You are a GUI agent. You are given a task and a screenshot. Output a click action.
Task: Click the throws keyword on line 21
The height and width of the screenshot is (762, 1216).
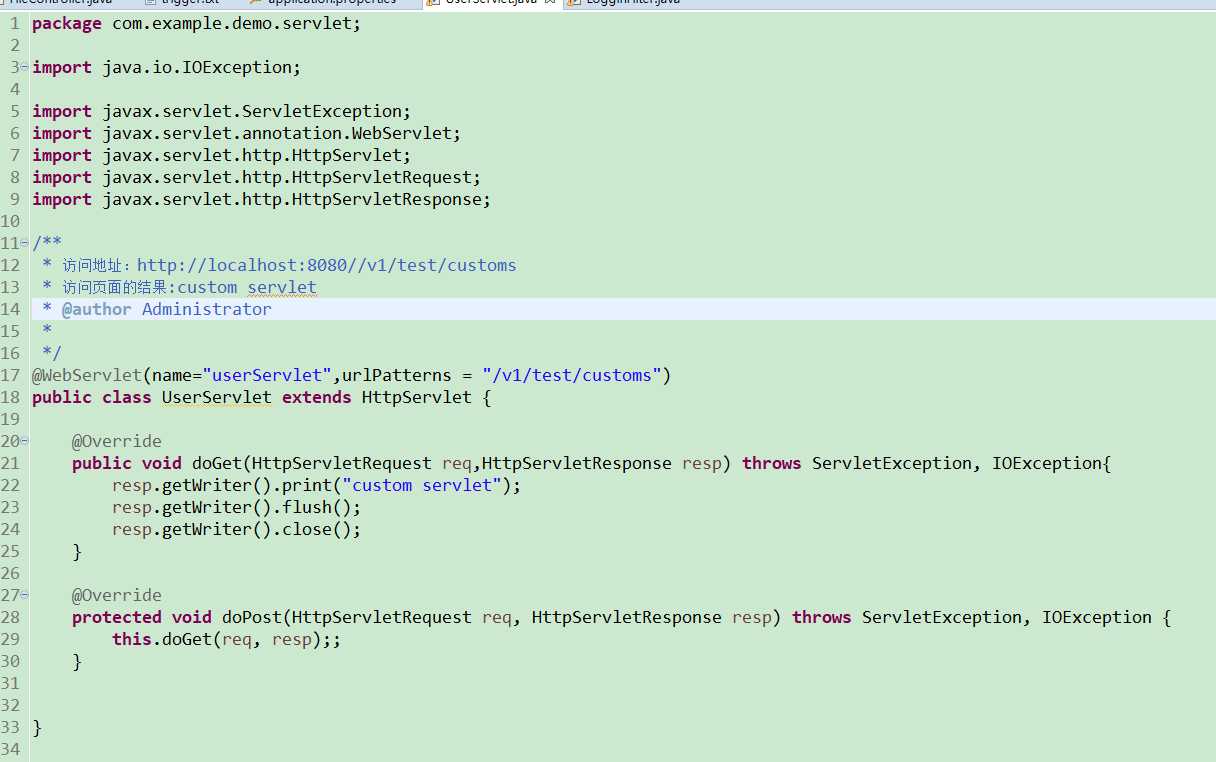[771, 463]
